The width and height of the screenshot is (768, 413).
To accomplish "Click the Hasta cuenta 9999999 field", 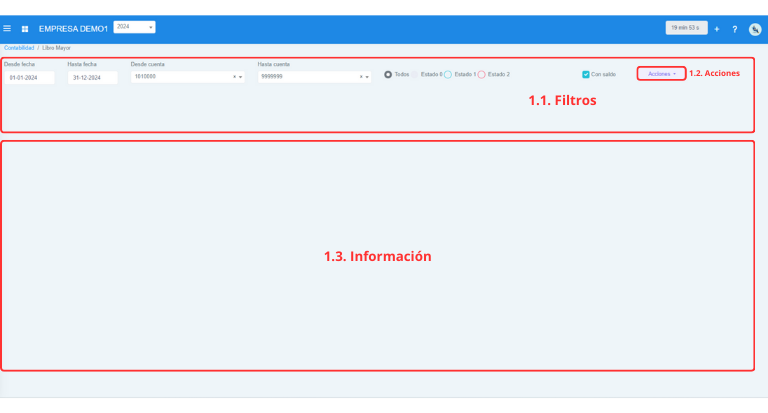I will tap(314, 77).
